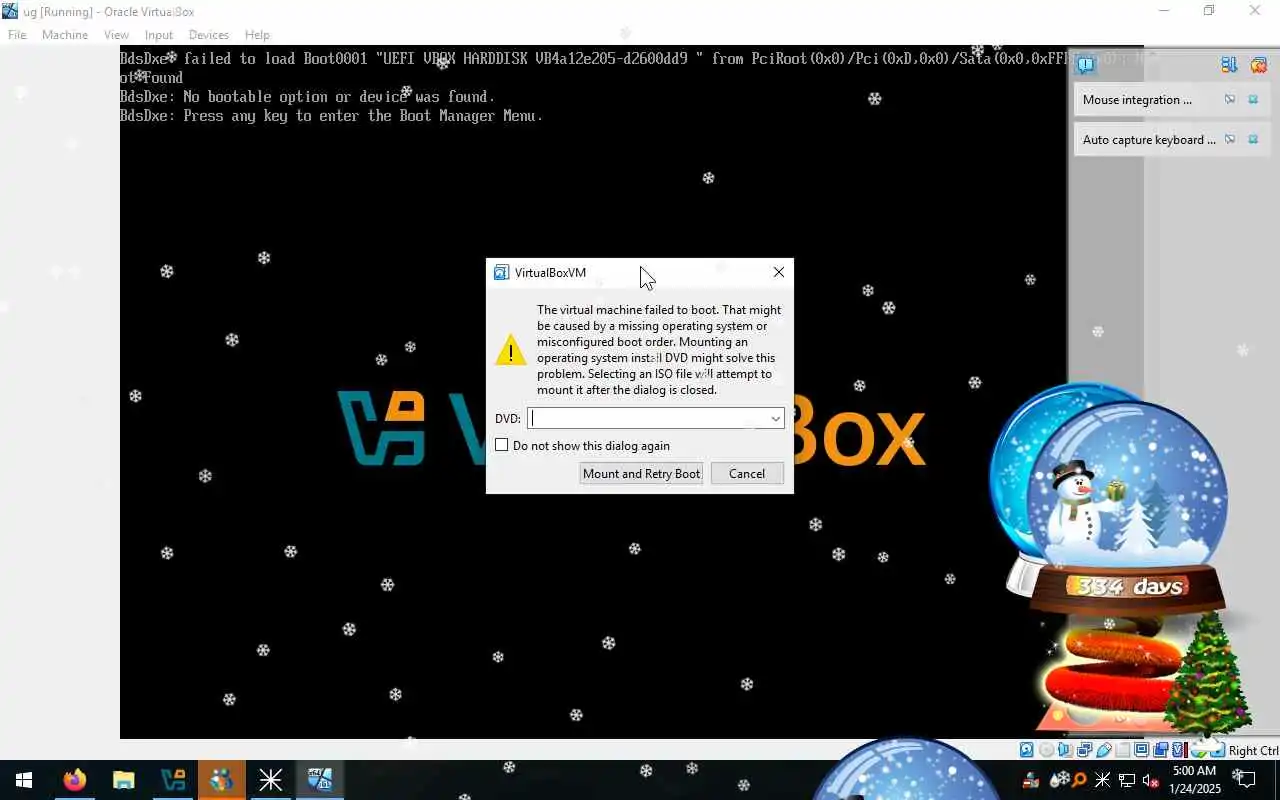
Task: Click the shared folders status icon
Action: (x=1123, y=750)
